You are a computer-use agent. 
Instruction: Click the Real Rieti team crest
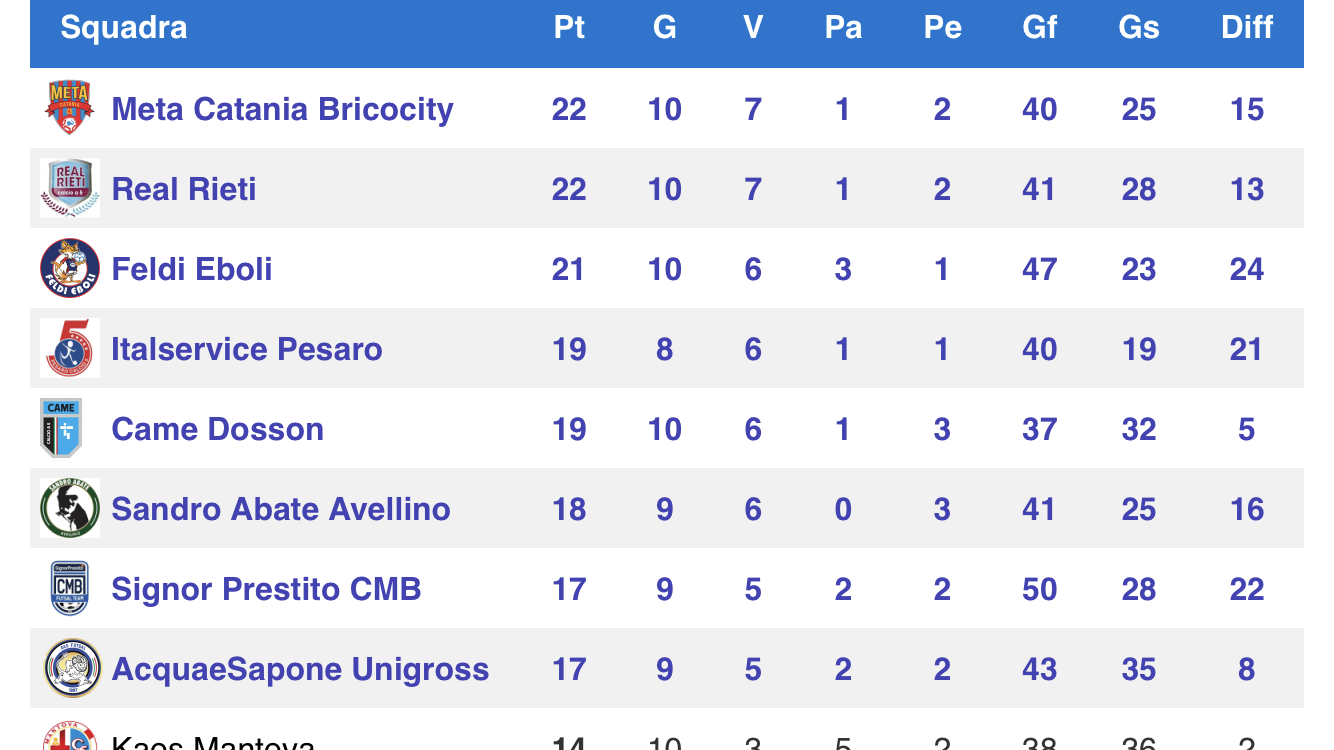click(x=70, y=188)
